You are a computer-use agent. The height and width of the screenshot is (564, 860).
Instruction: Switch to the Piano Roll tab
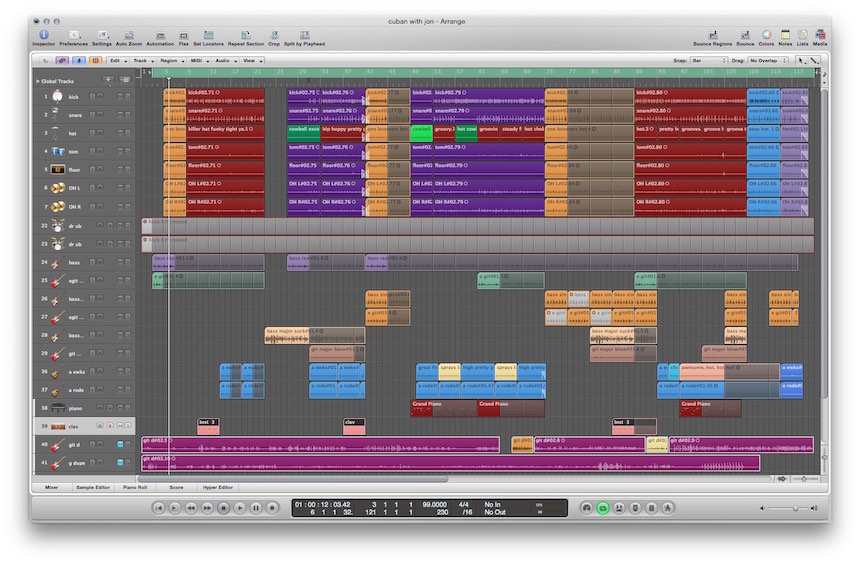click(x=133, y=487)
